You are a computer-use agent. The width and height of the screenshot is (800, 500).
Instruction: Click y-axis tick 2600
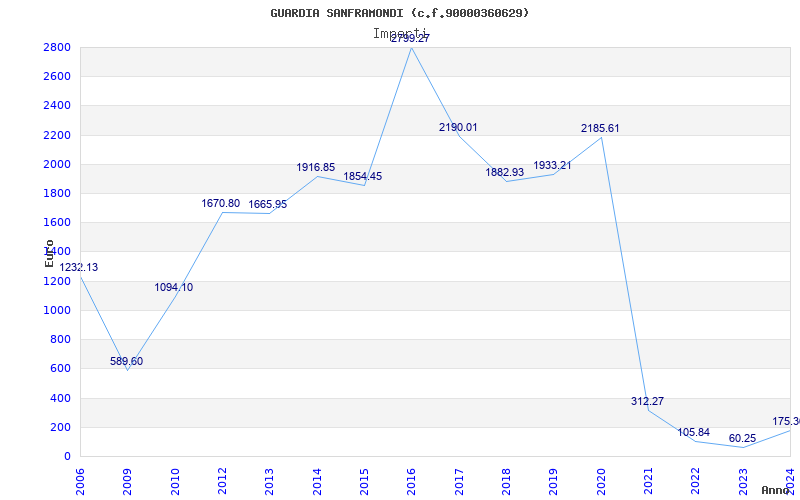click(x=57, y=77)
